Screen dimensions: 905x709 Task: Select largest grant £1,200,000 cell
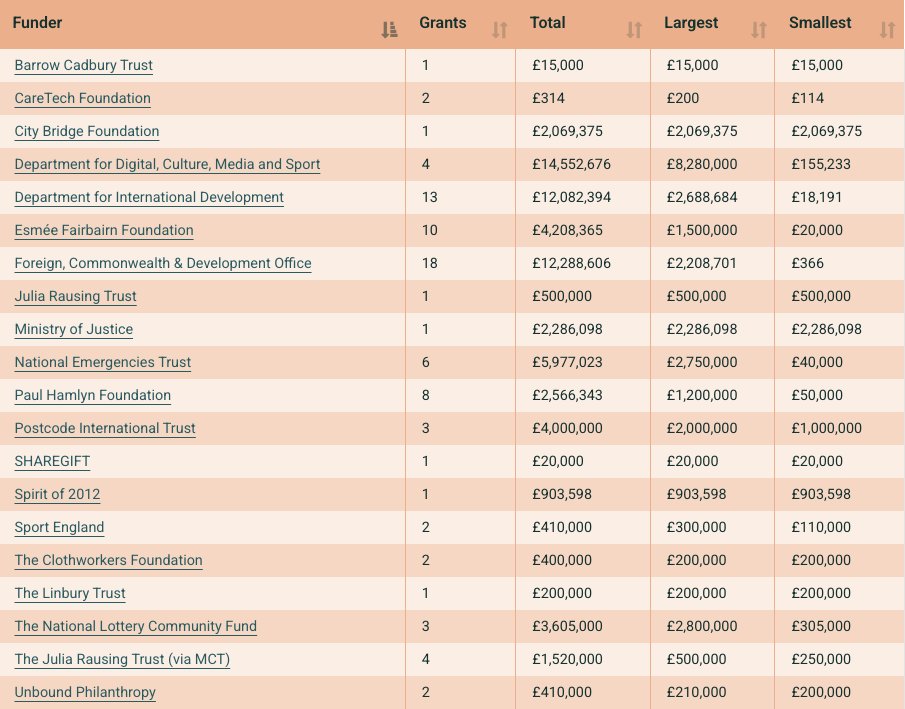coord(712,395)
